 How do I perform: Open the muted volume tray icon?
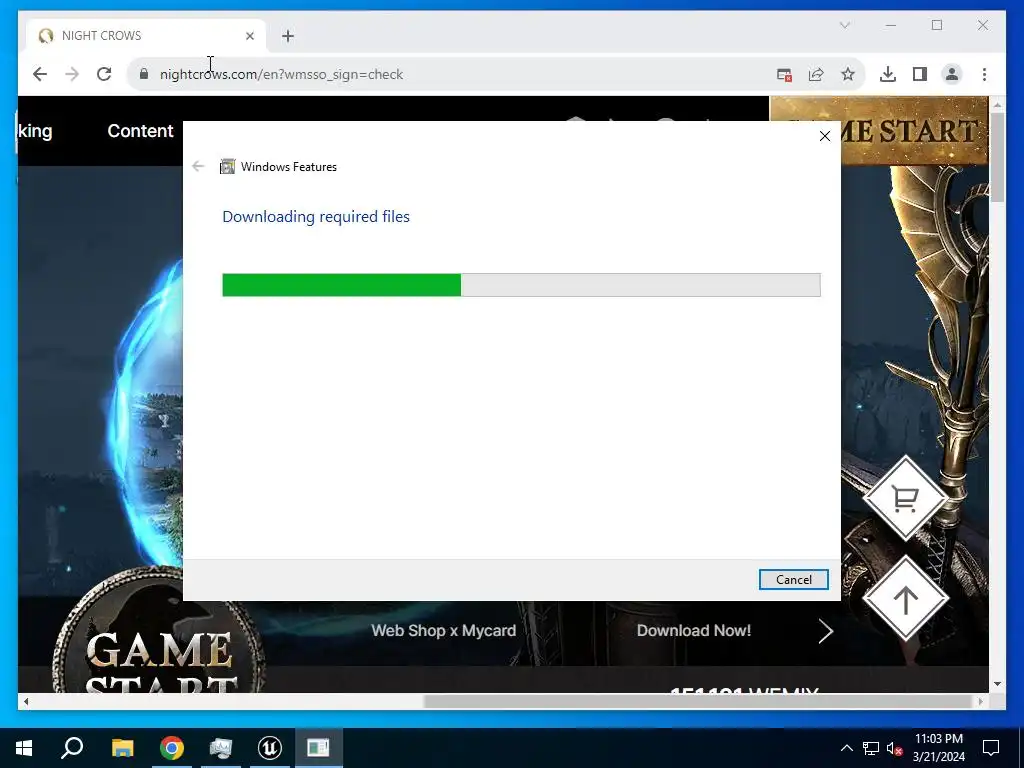click(895, 748)
